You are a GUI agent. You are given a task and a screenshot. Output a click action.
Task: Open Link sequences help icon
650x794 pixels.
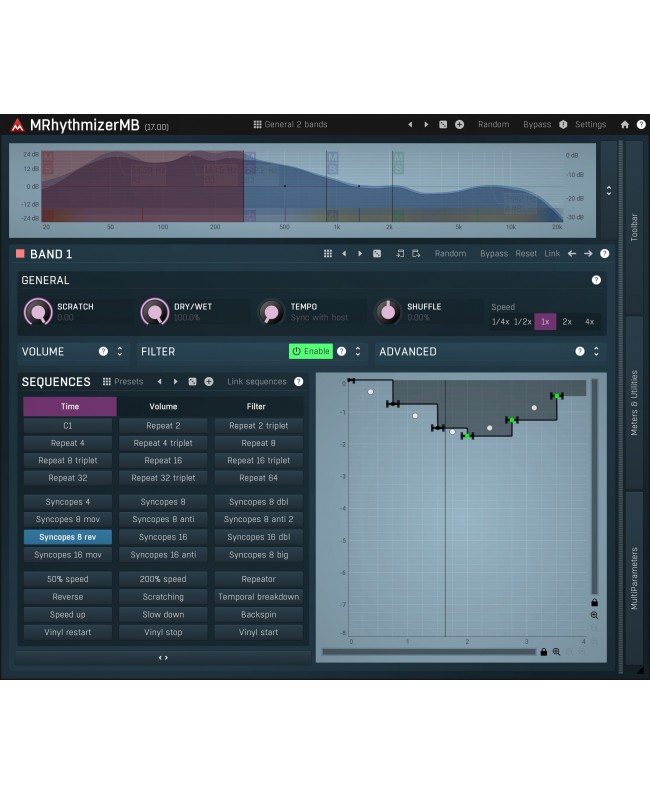[x=299, y=382]
